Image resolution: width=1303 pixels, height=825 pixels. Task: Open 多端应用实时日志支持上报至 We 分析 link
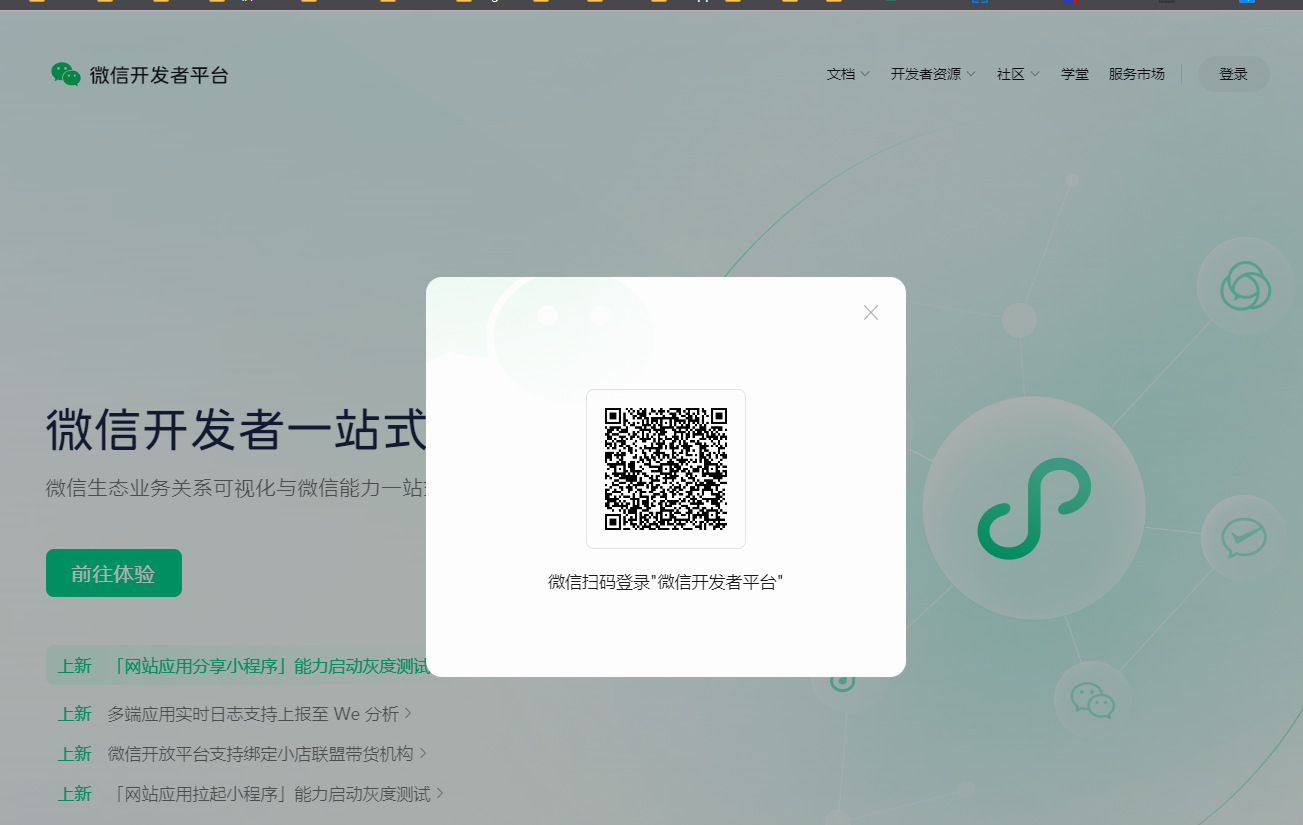point(260,714)
